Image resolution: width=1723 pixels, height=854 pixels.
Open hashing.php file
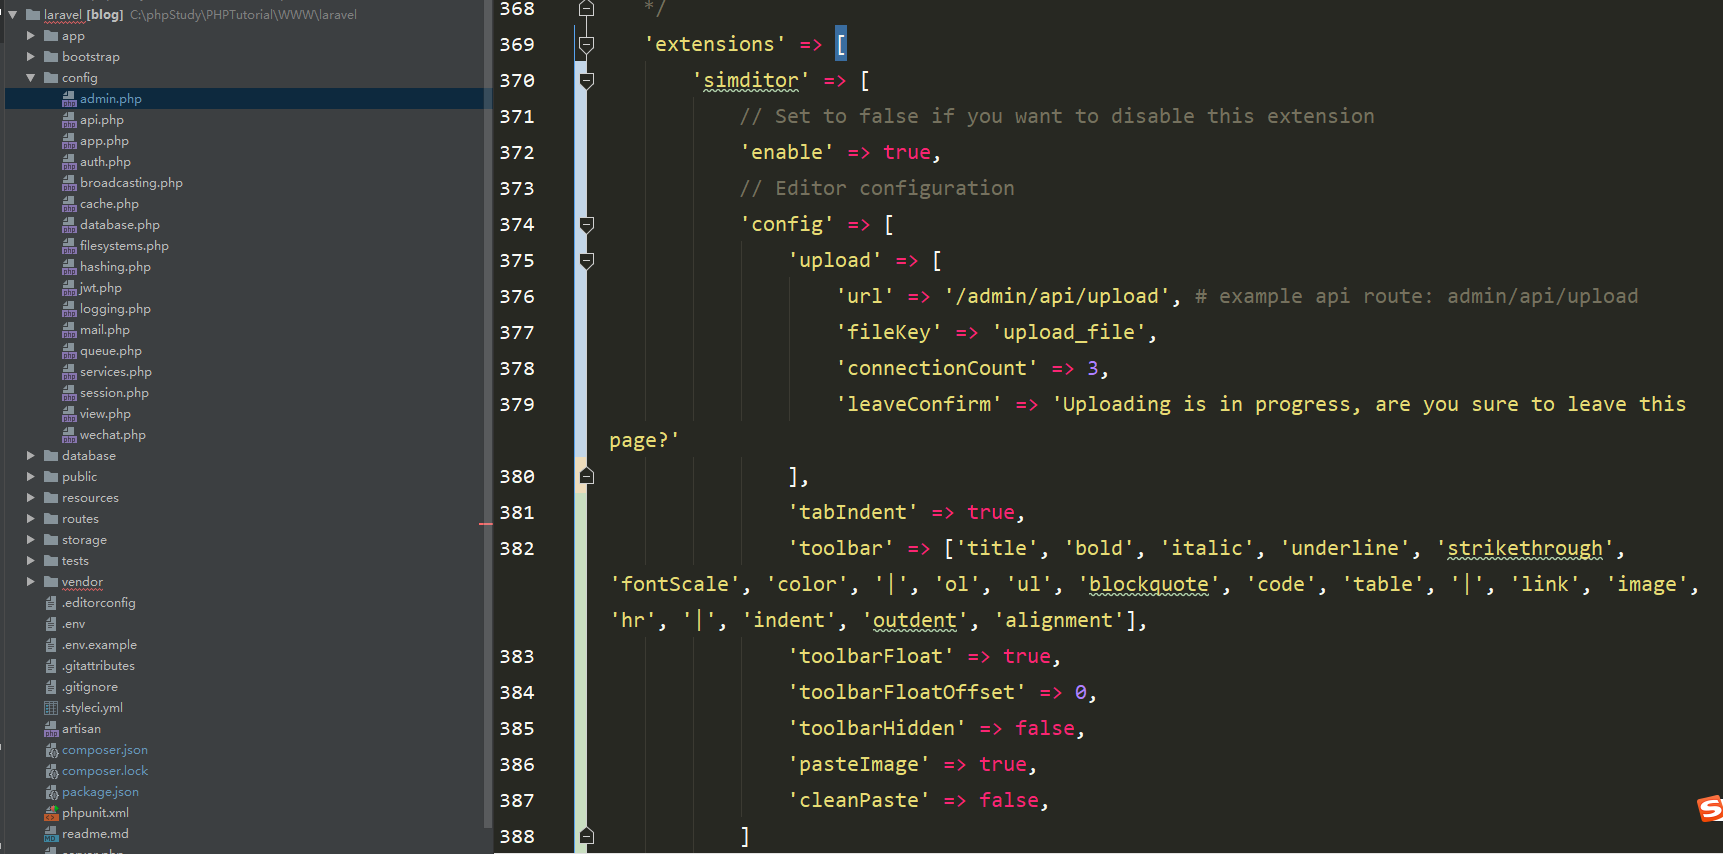click(115, 266)
